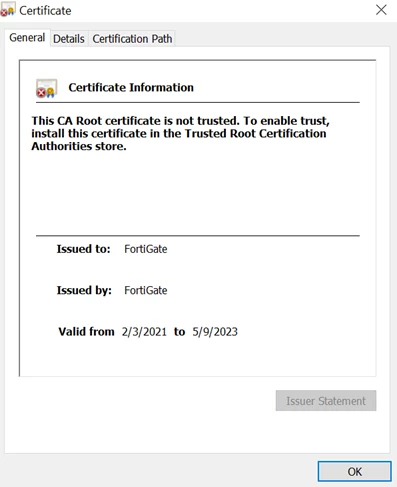Switch to the Details tab
Screen dimensions: 397x487
click(x=69, y=39)
